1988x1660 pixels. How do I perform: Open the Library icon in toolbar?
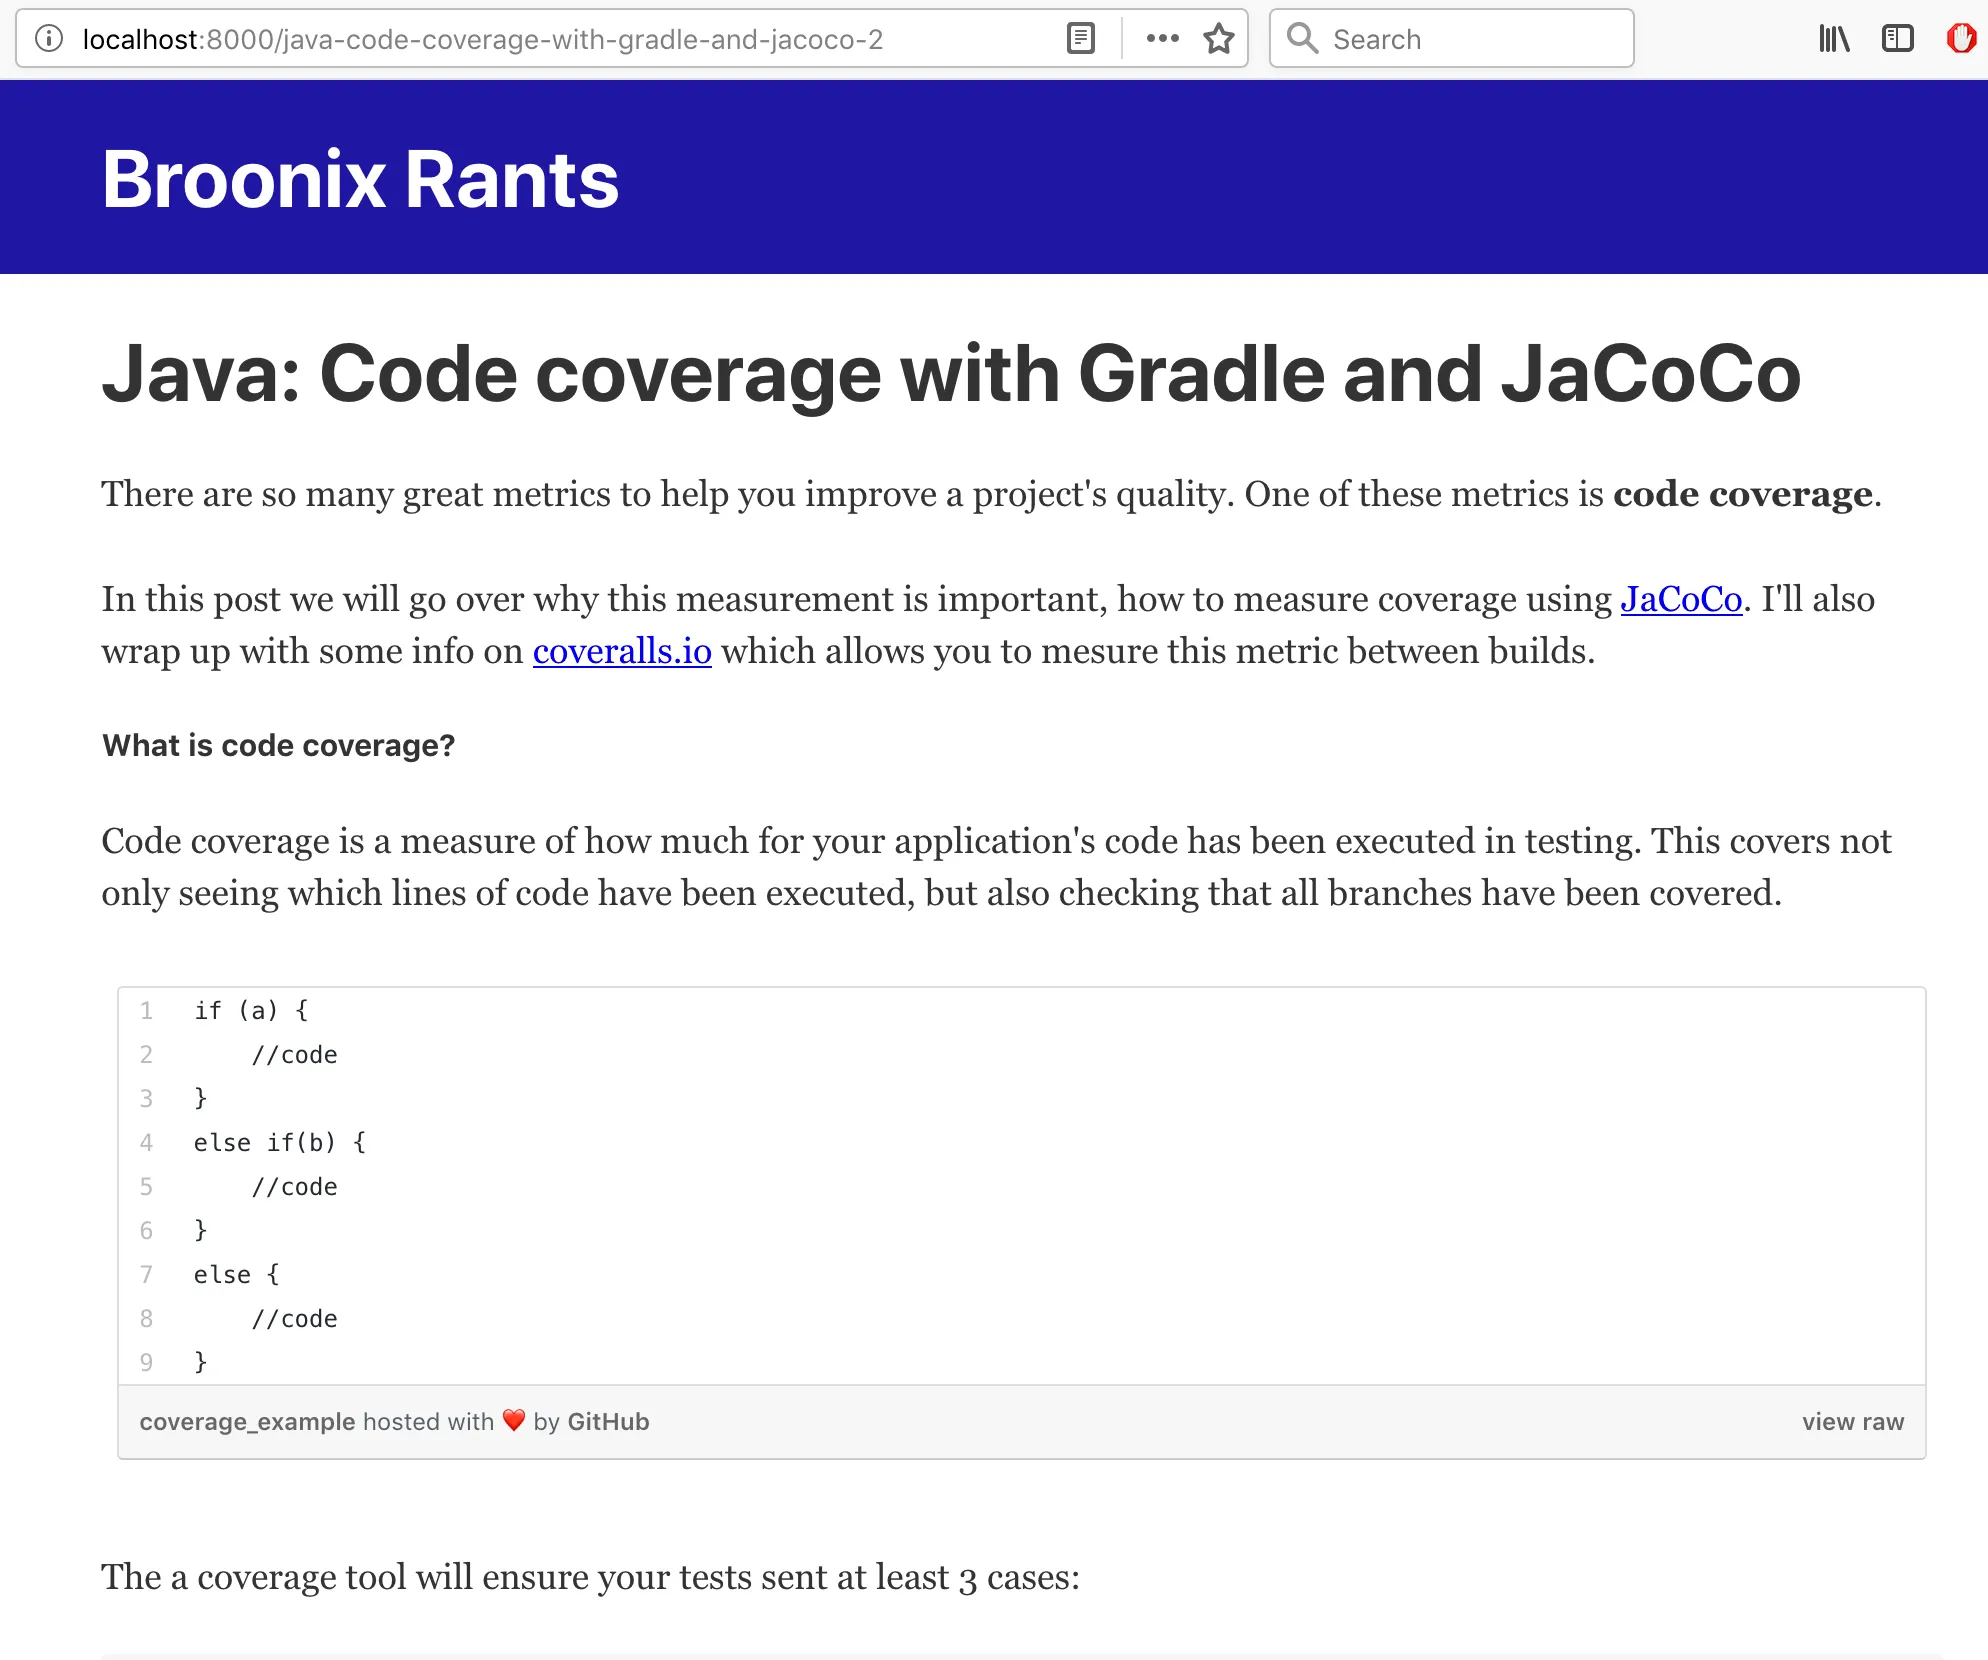coord(1834,39)
